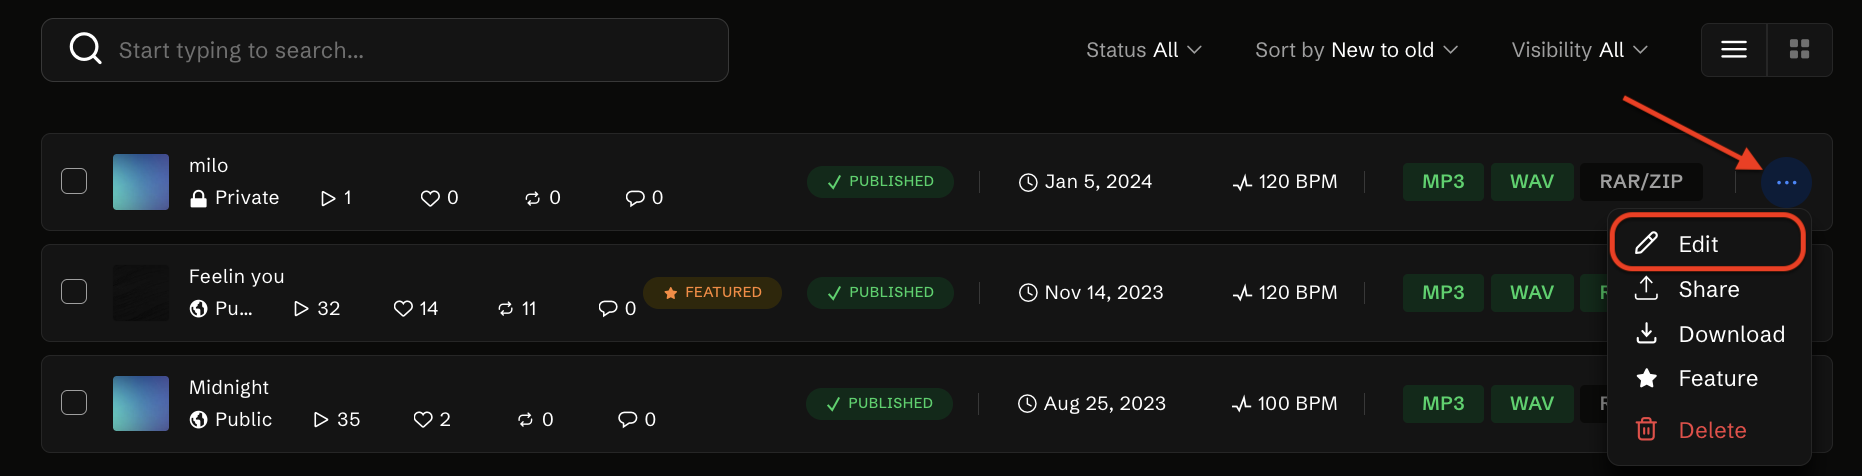
Task: Open the three-dot menu for milo
Action: click(x=1786, y=182)
